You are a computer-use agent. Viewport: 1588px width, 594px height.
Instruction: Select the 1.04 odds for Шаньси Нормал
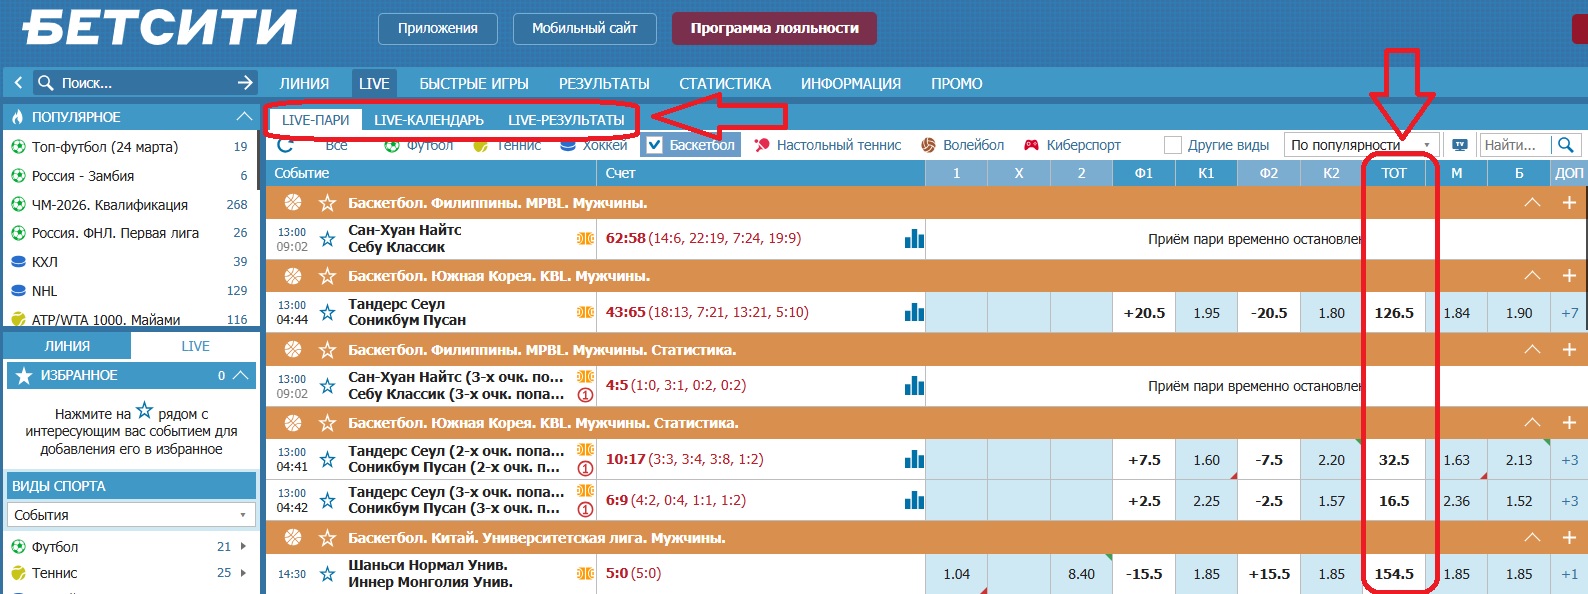pos(957,574)
